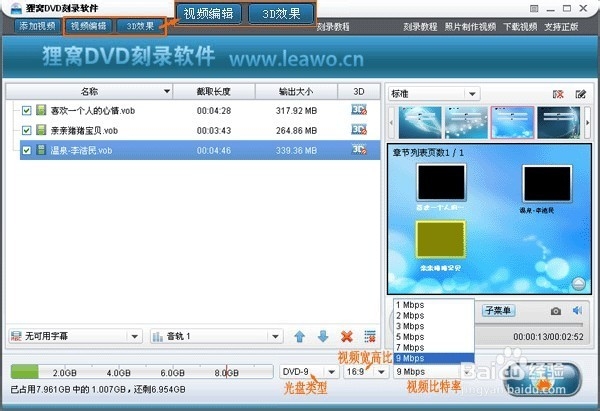Select the second menu template thumbnail
600x411 pixels.
(x=466, y=122)
